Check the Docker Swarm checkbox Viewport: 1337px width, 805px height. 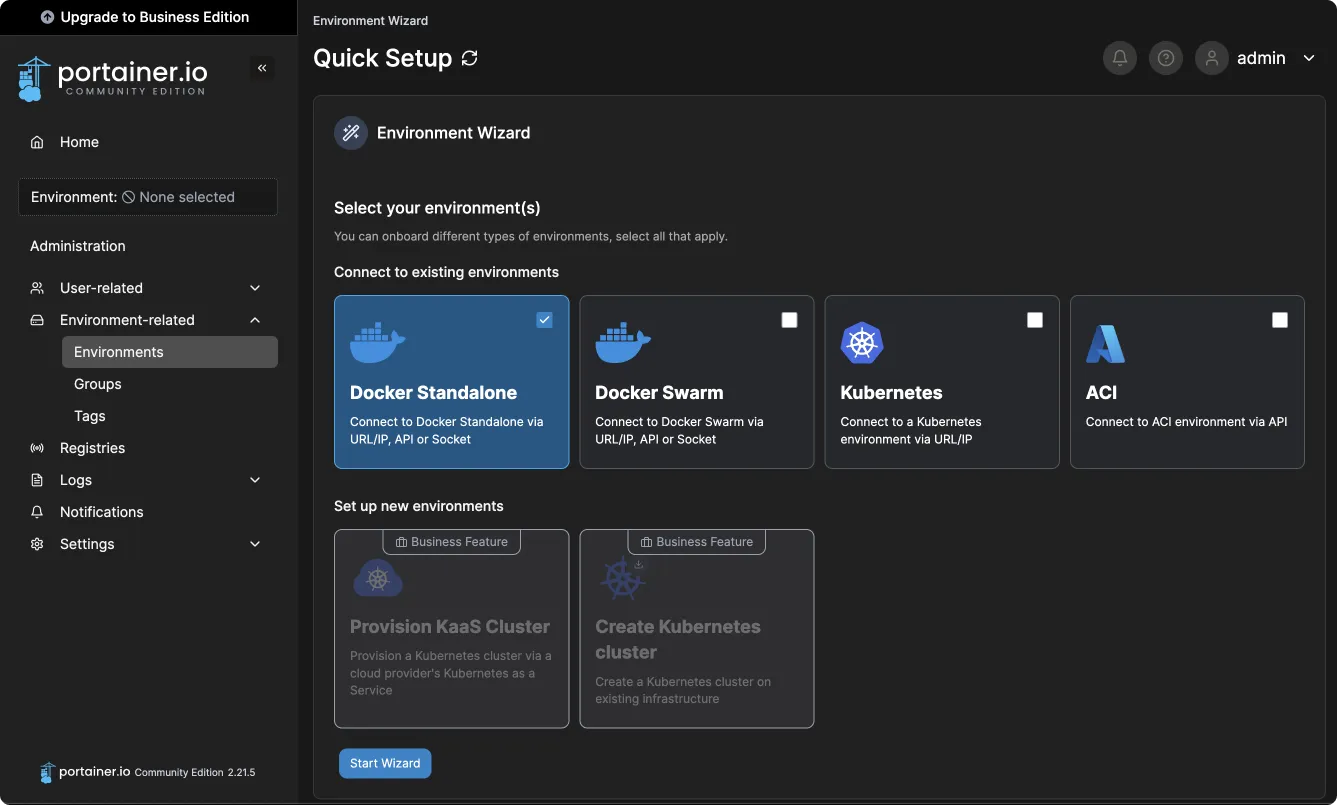[x=789, y=320]
